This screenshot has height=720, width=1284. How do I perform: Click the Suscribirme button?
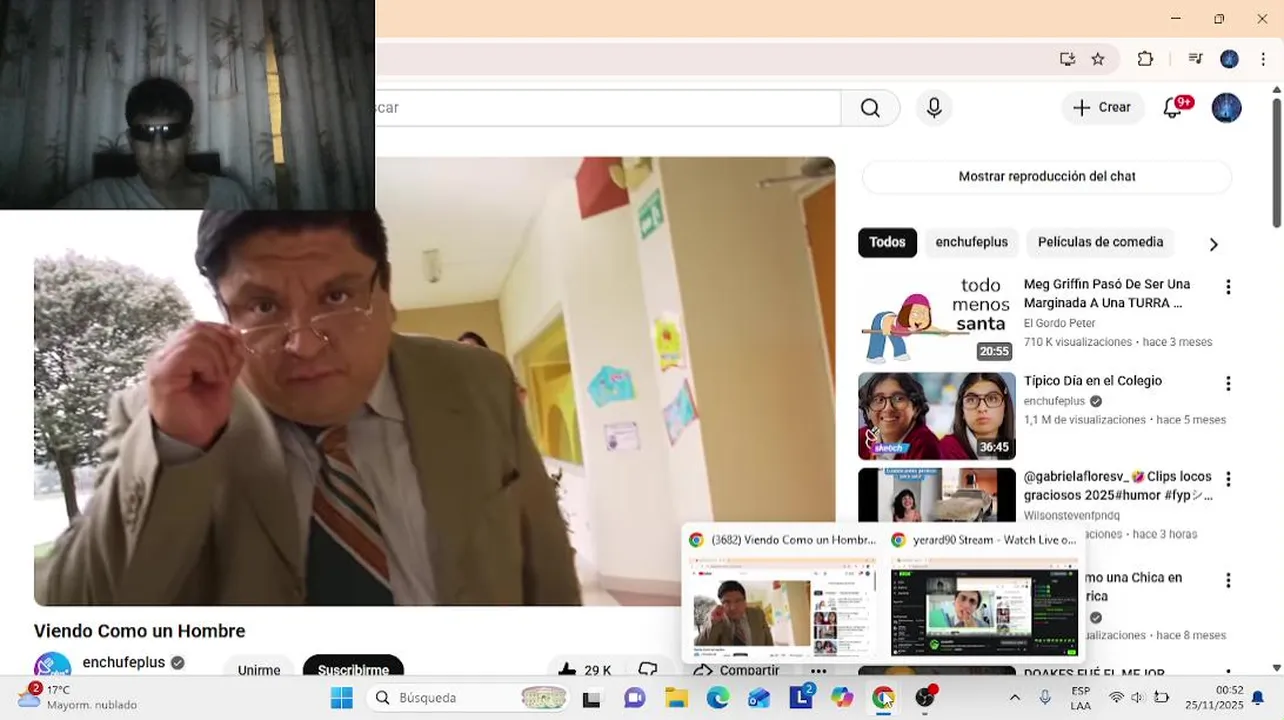point(353,670)
